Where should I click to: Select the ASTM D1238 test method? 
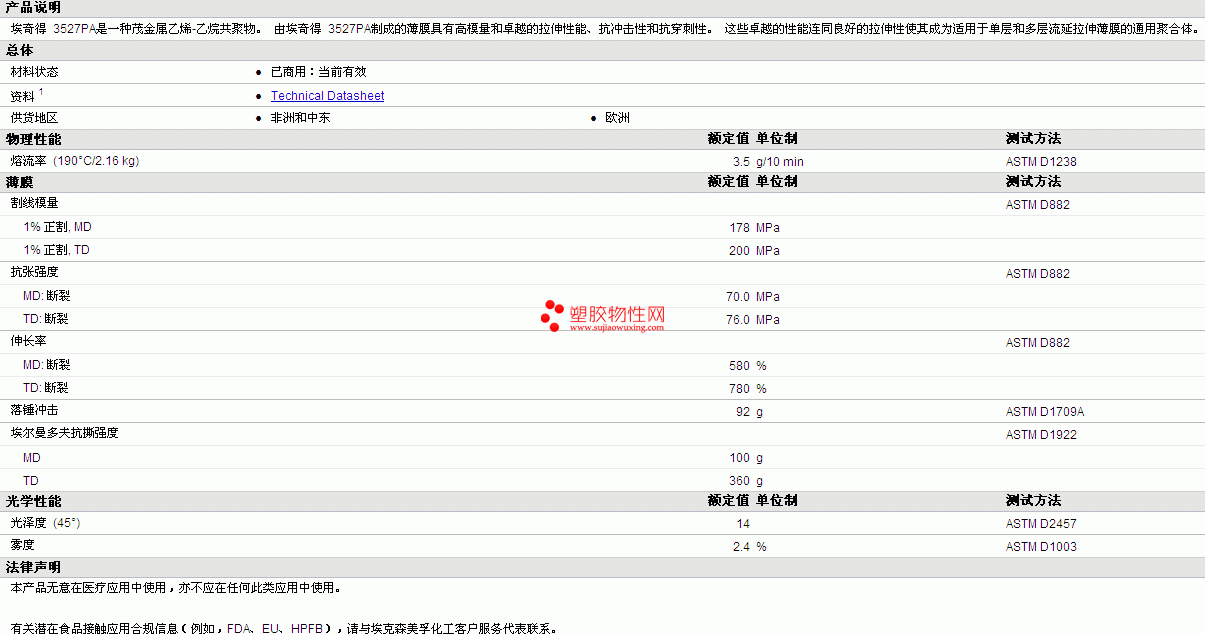pyautogui.click(x=1041, y=162)
